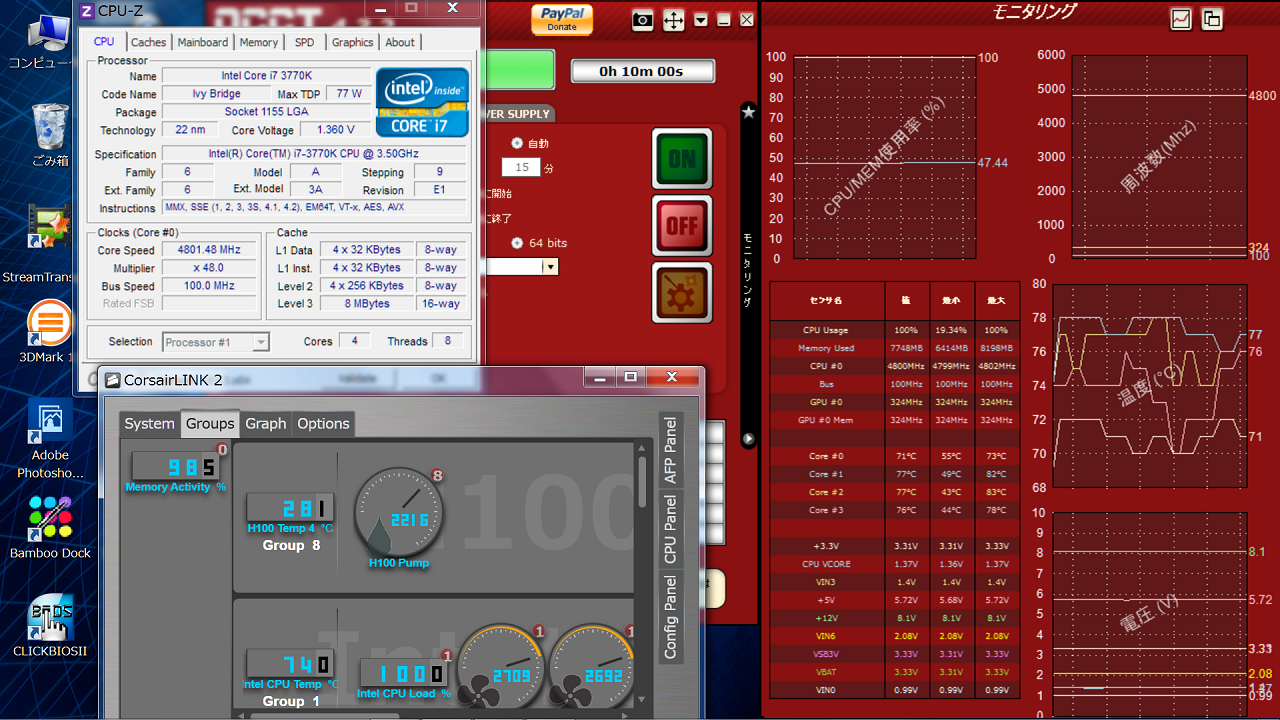
Task: Click the four-arrow move icon in OCCT
Action: tap(673, 20)
